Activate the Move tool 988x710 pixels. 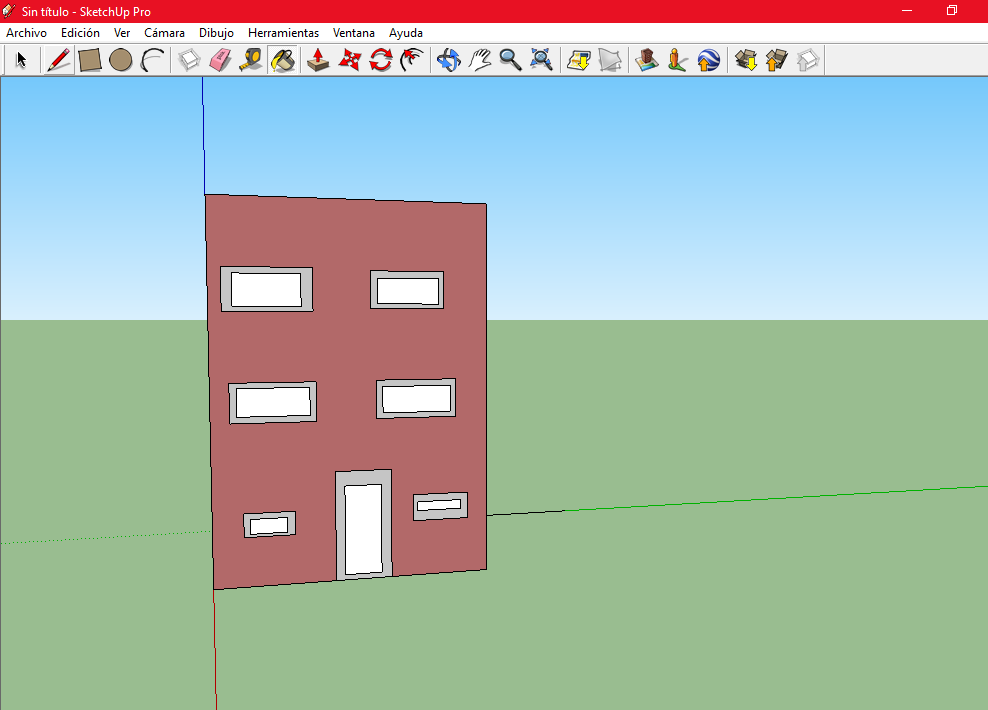pos(349,61)
